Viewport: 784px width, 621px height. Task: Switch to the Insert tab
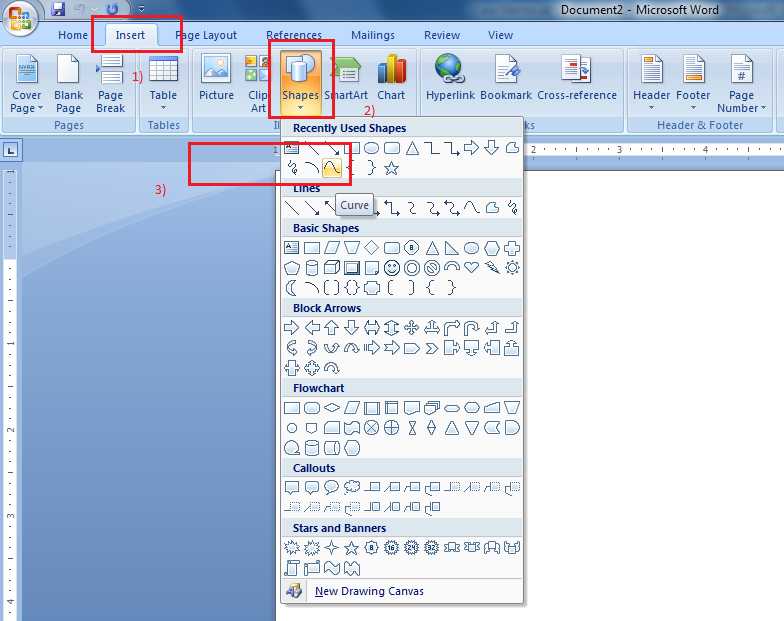130,35
